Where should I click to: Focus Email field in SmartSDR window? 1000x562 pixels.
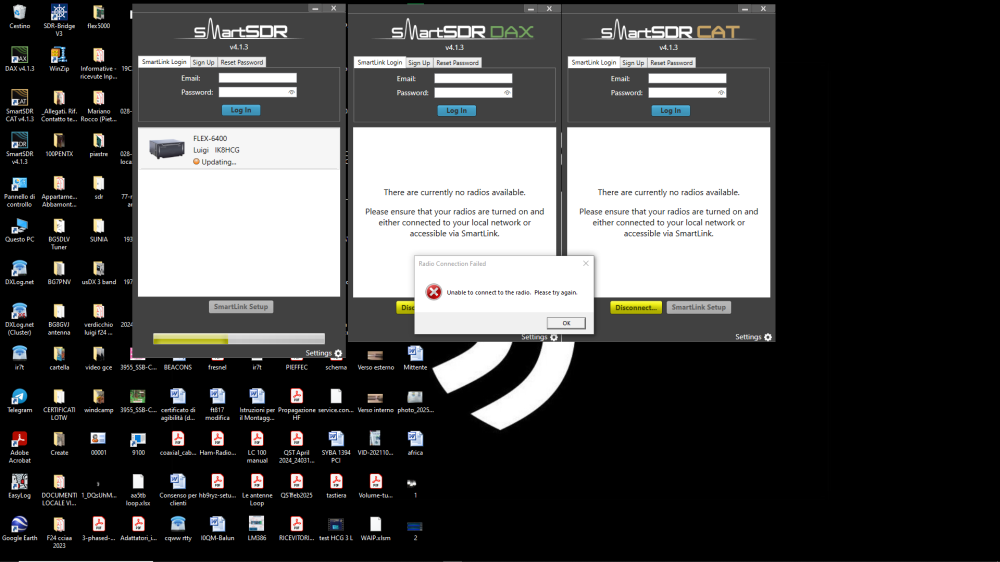coord(258,78)
